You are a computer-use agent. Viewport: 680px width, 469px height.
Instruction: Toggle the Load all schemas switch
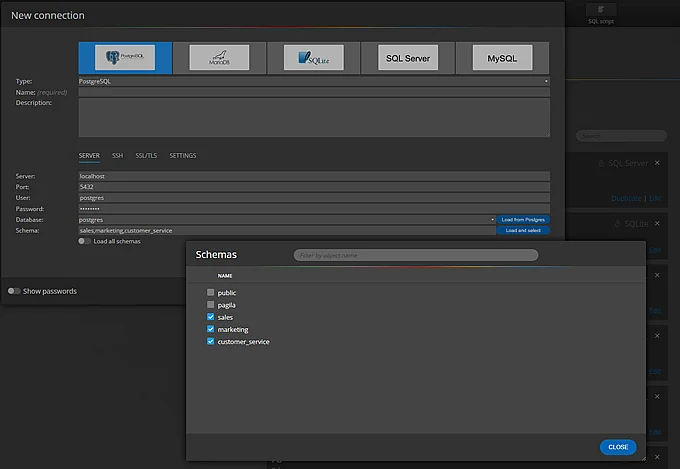(x=84, y=241)
